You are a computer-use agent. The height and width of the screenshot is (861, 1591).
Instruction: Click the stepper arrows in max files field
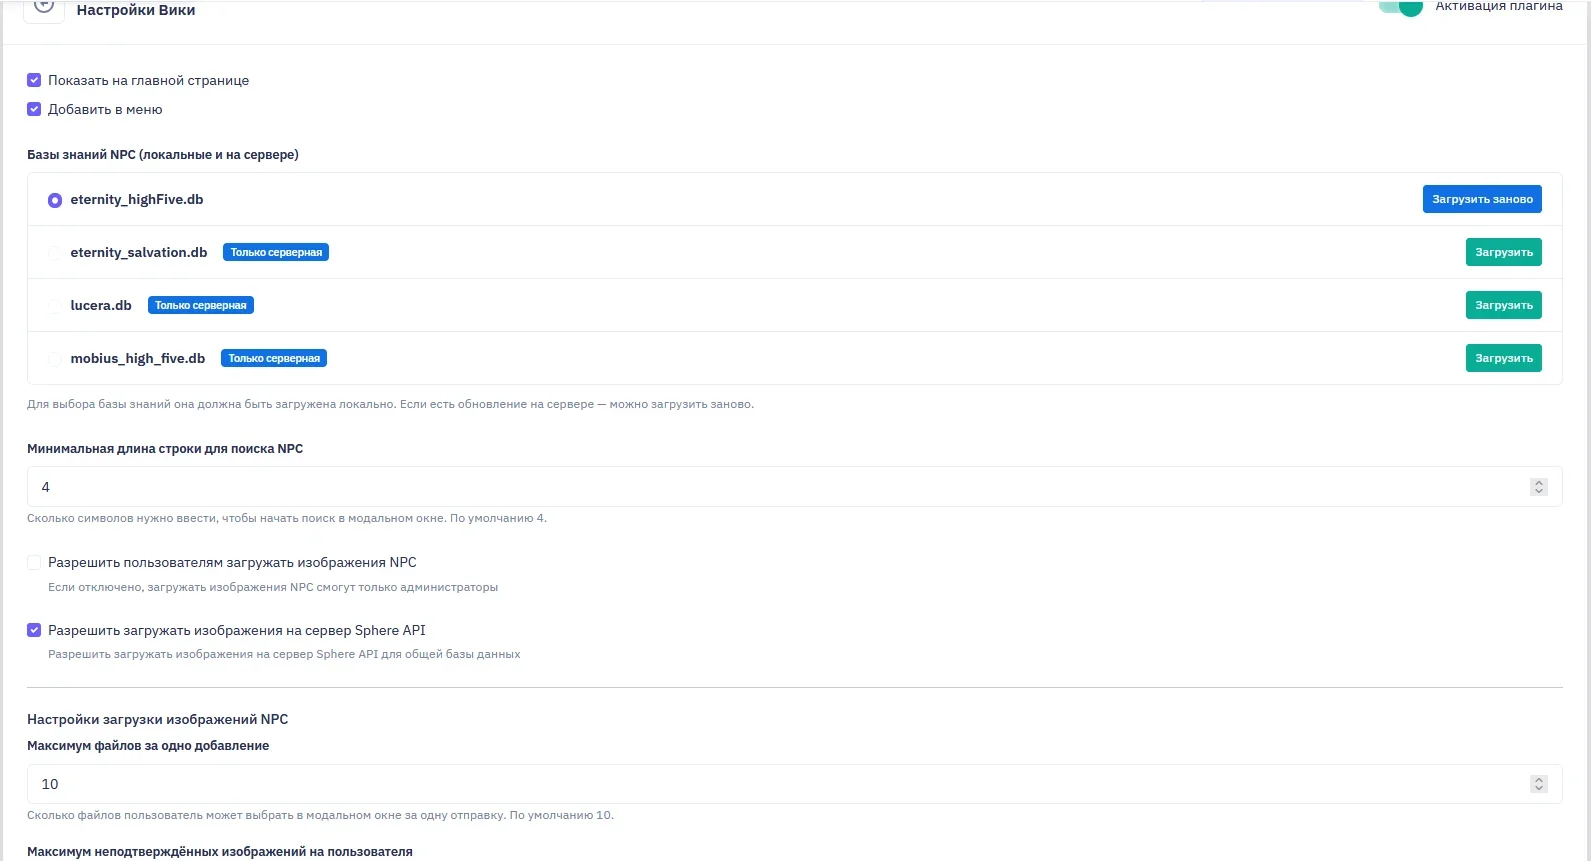point(1539,784)
